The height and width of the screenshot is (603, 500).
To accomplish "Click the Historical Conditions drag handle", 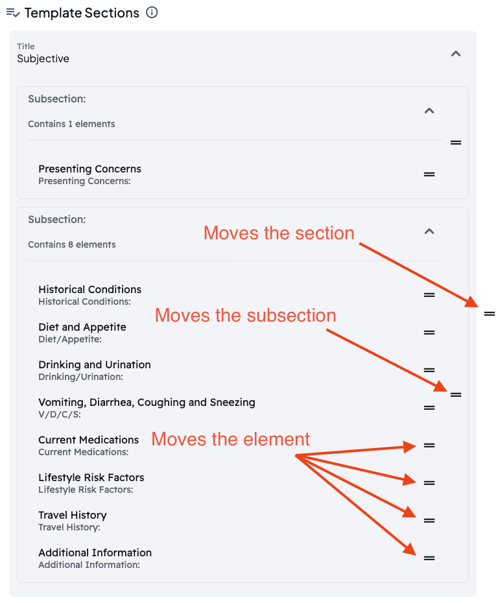I will pos(429,295).
